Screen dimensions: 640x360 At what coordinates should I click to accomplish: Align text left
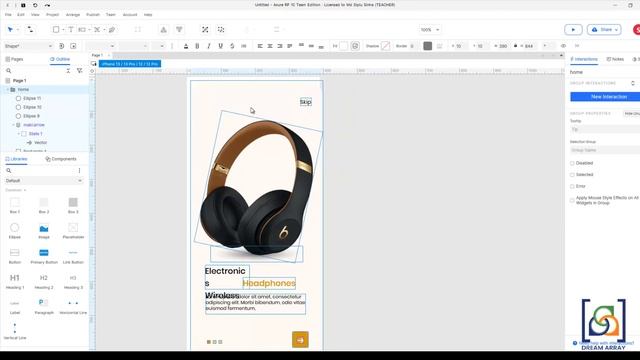pyautogui.click(x=260, y=46)
